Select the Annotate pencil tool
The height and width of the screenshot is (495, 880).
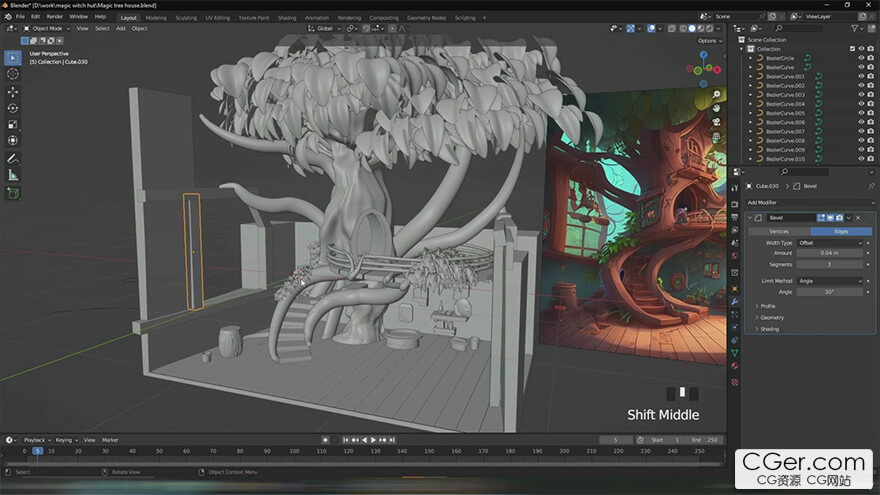pyautogui.click(x=13, y=158)
